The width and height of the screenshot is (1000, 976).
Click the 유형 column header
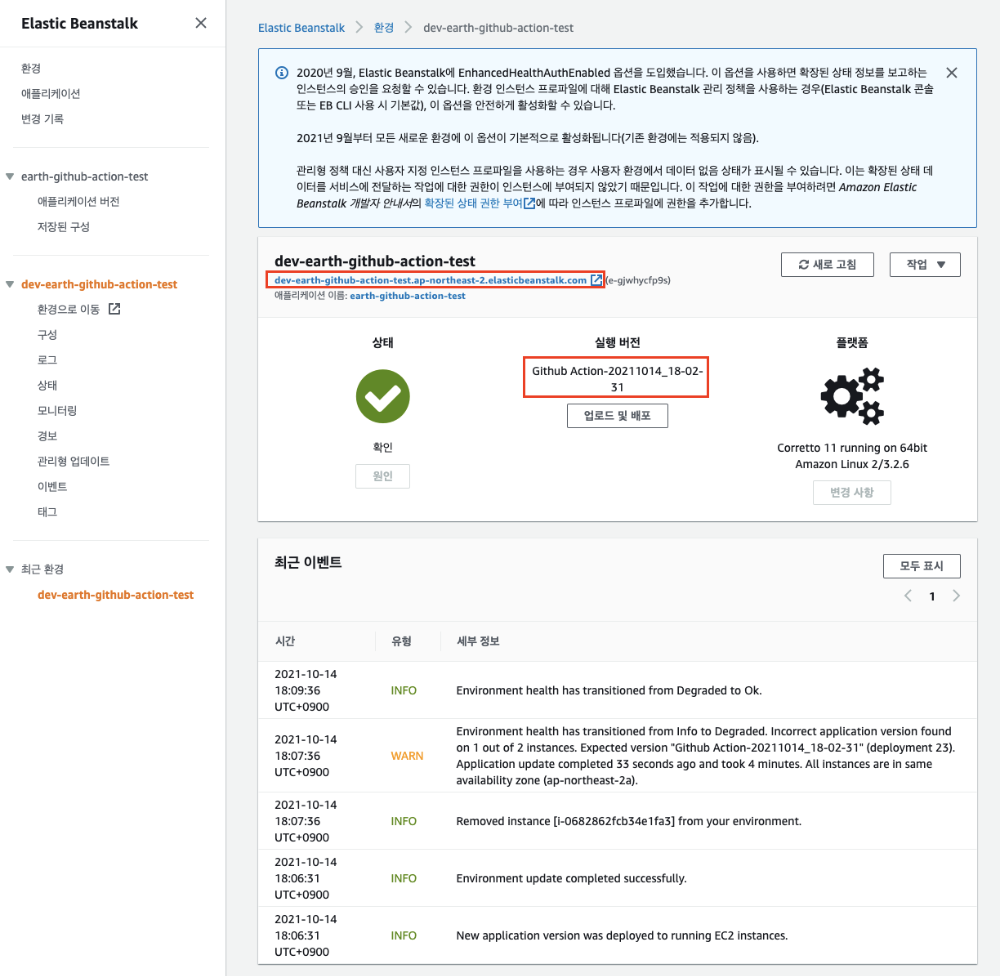tap(401, 641)
